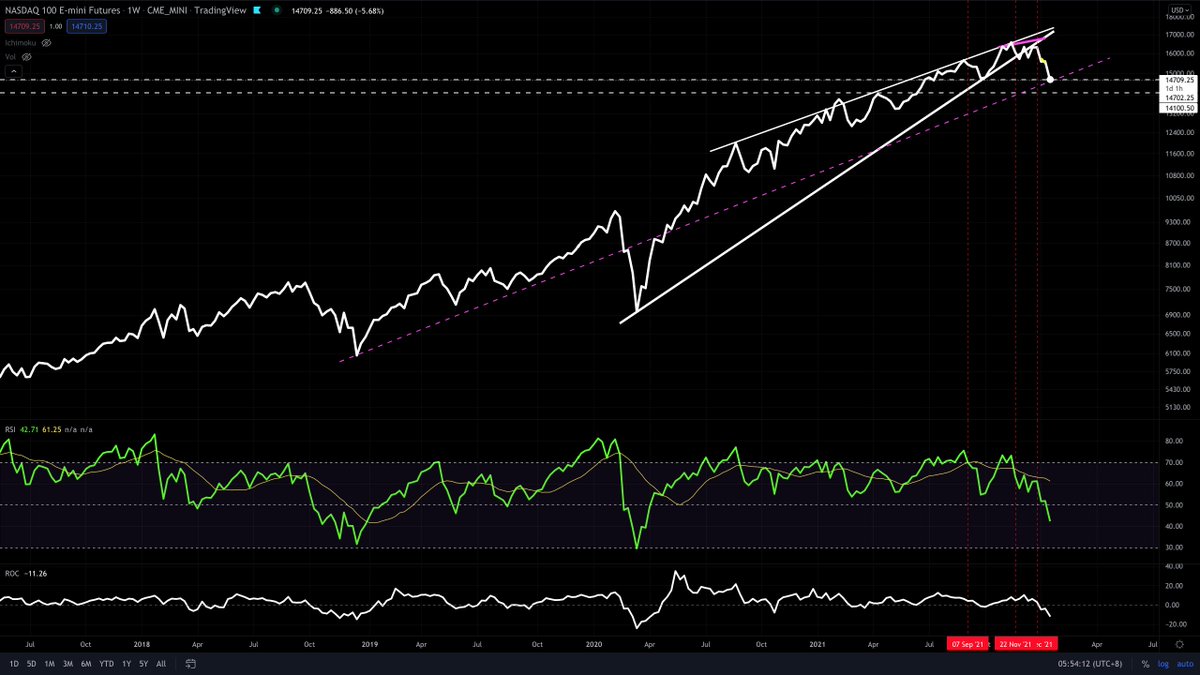The width and height of the screenshot is (1200, 675).
Task: Click the white last-price dot on chart
Action: [x=1050, y=78]
